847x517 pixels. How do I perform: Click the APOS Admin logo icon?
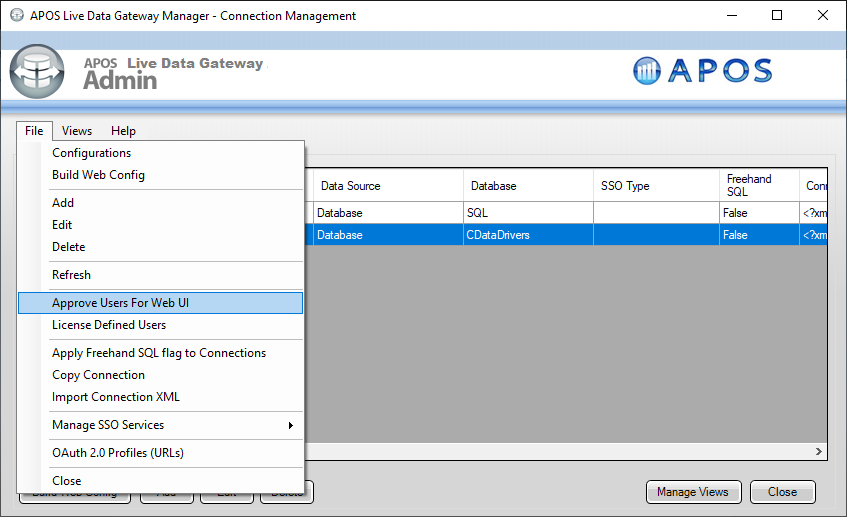[x=37, y=71]
